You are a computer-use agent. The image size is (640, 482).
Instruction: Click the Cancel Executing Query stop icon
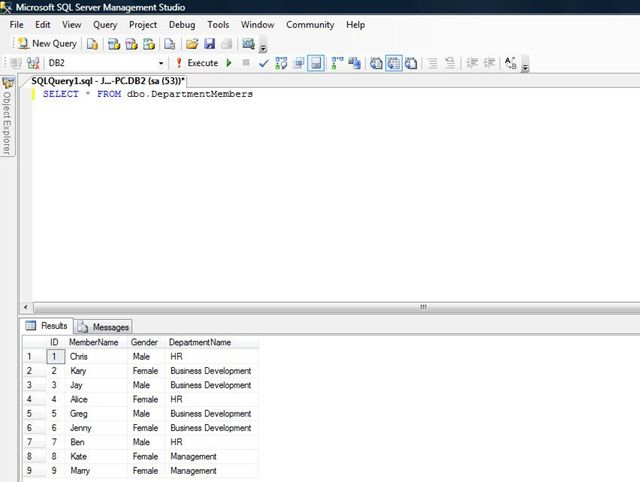[x=246, y=63]
